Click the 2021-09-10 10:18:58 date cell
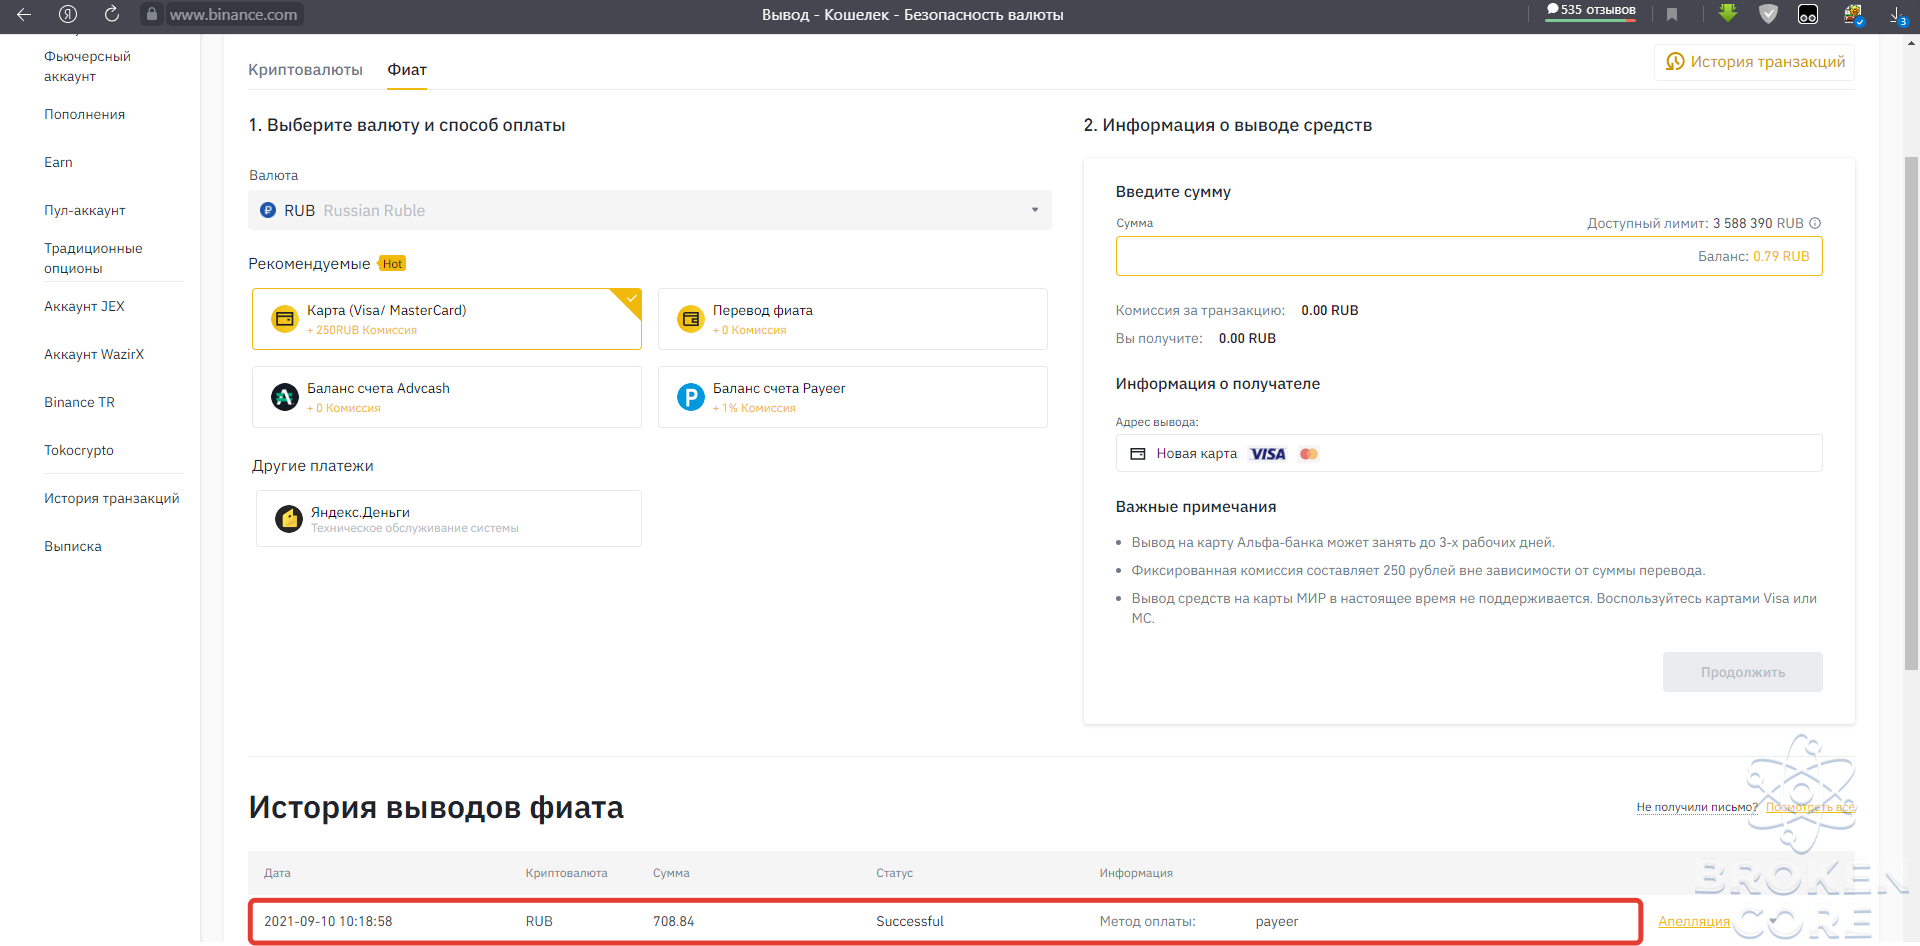 (x=328, y=921)
